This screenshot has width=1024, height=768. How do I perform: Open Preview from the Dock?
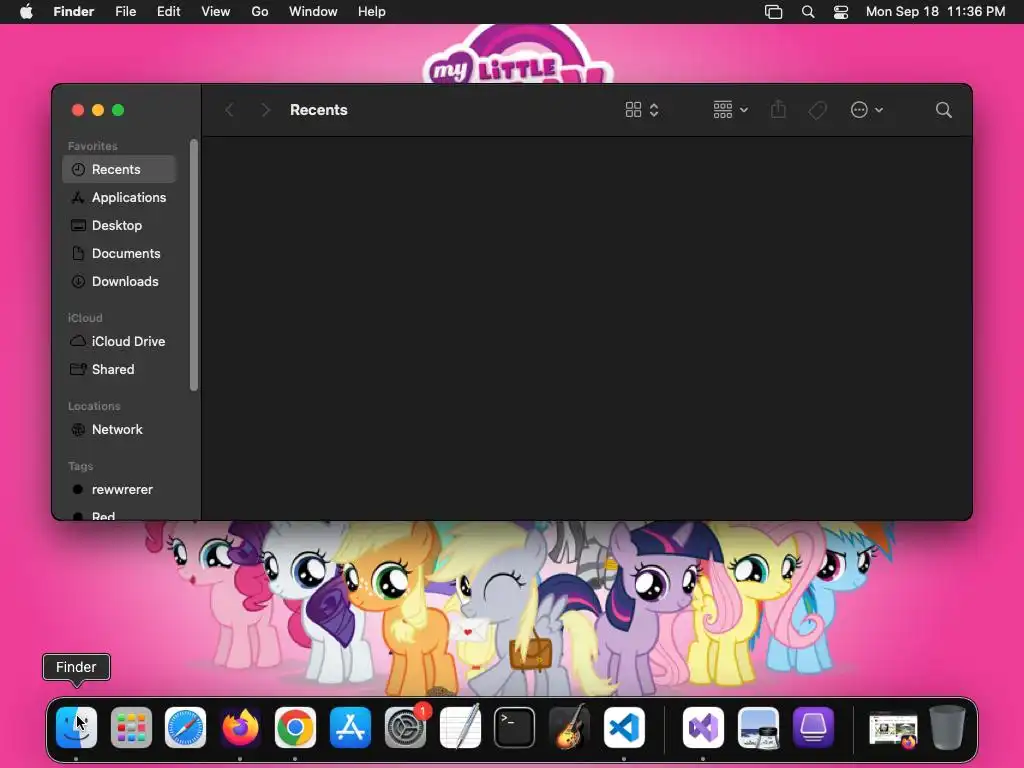tap(758, 727)
